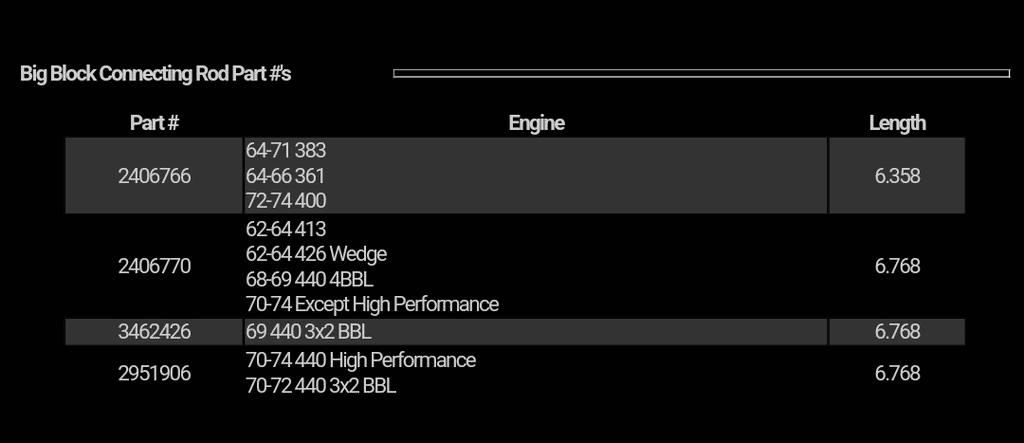Click the 72-74 400 engine entry
Screen dimensions: 1024x443
[286, 201]
